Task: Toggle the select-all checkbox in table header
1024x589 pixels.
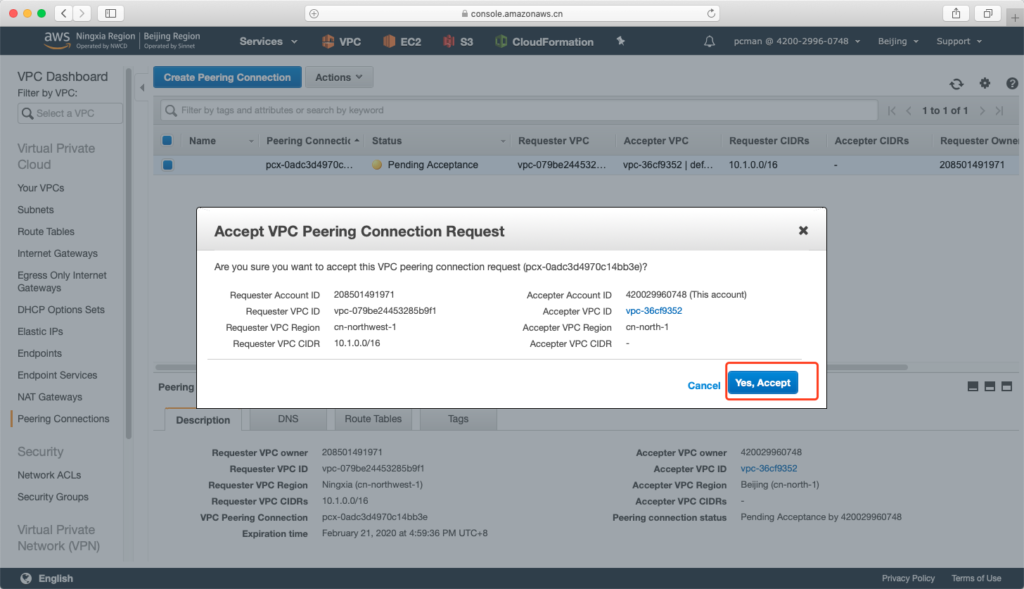Action: tap(167, 141)
